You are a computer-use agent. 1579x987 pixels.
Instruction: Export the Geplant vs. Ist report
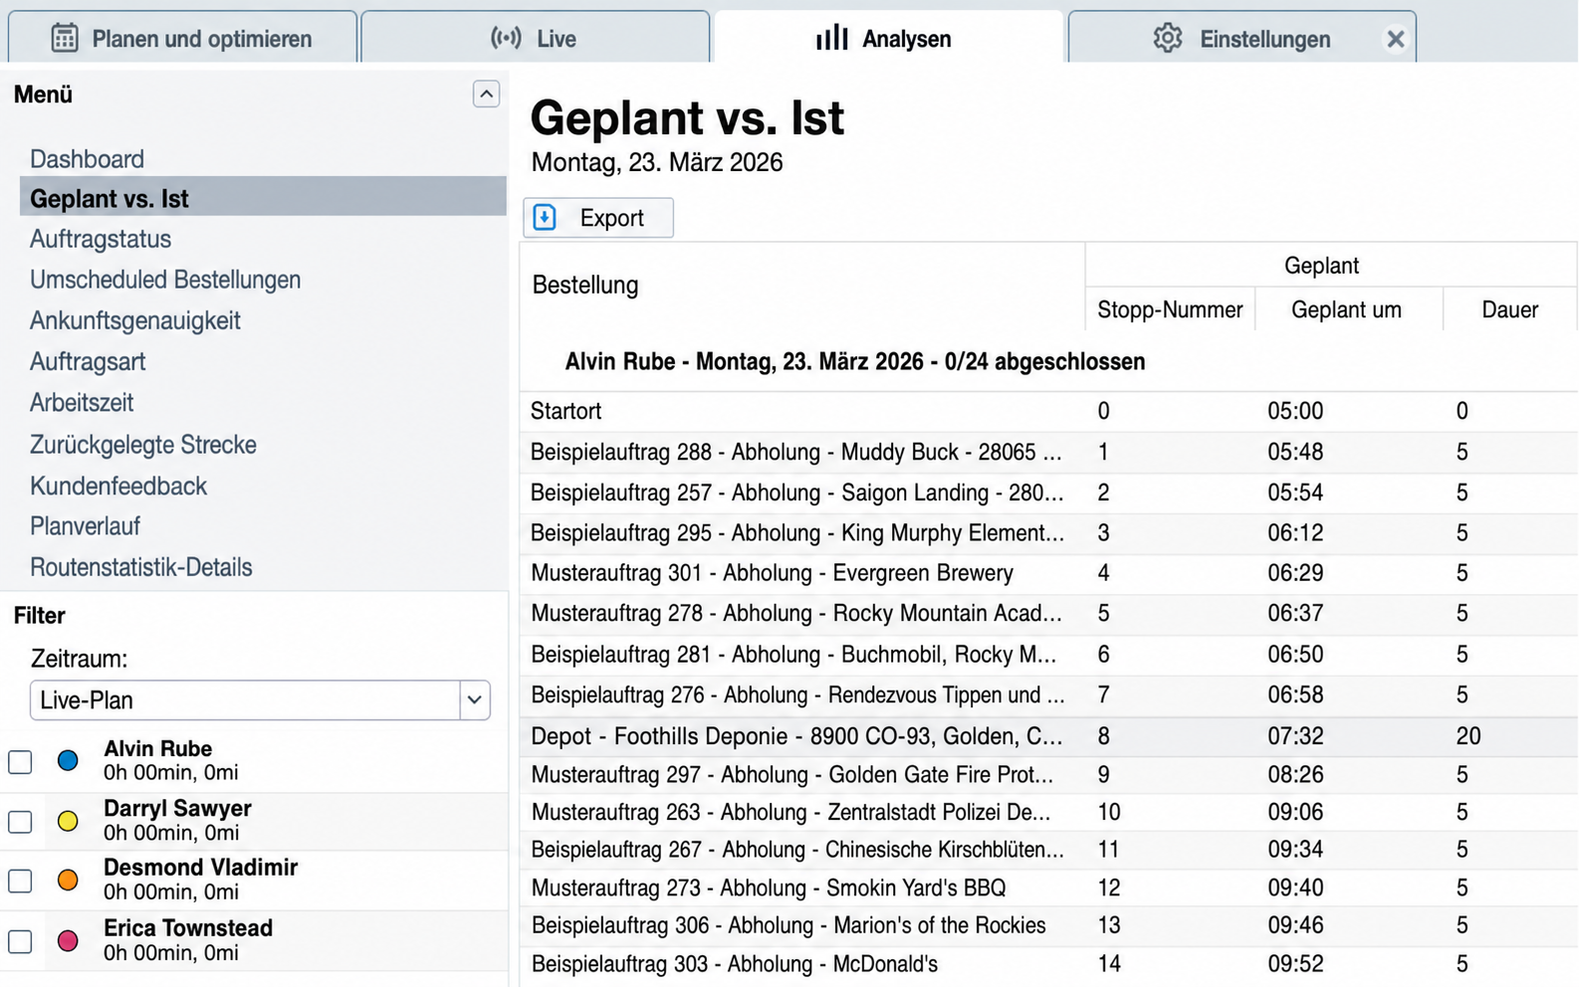(x=598, y=217)
